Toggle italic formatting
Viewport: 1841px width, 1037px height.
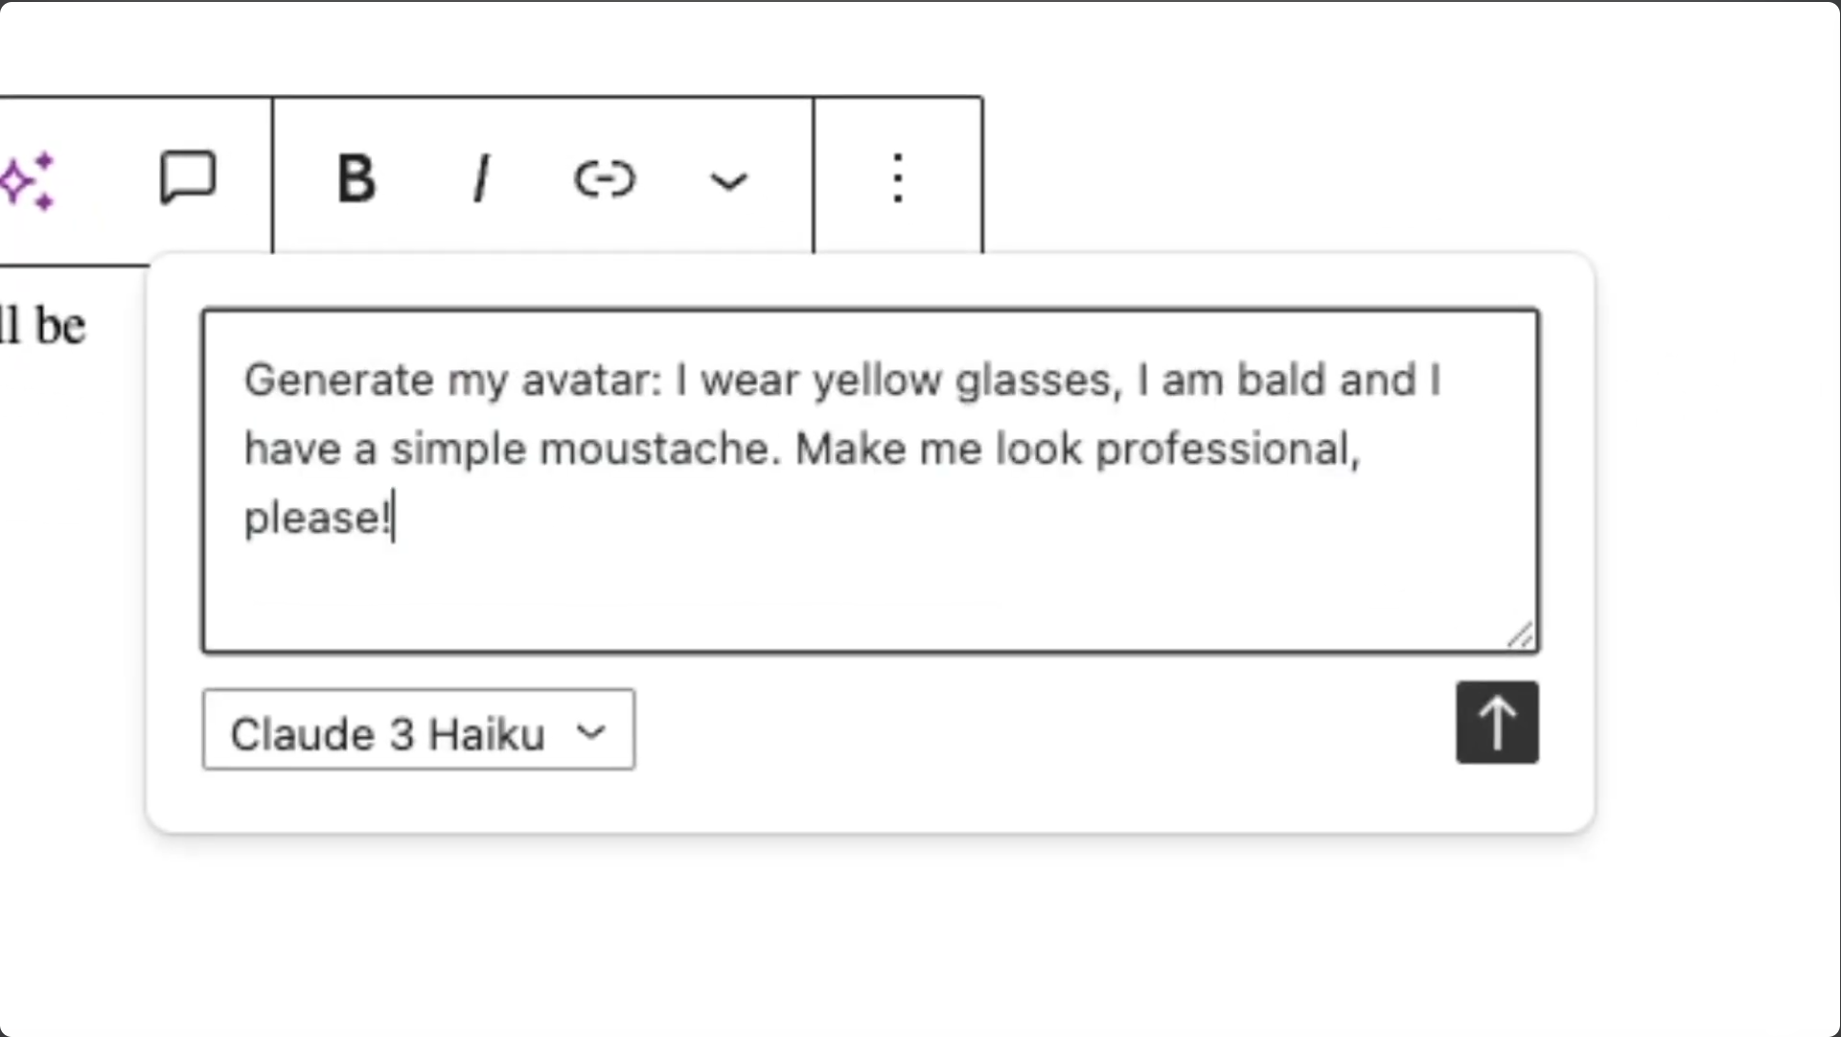[481, 180]
